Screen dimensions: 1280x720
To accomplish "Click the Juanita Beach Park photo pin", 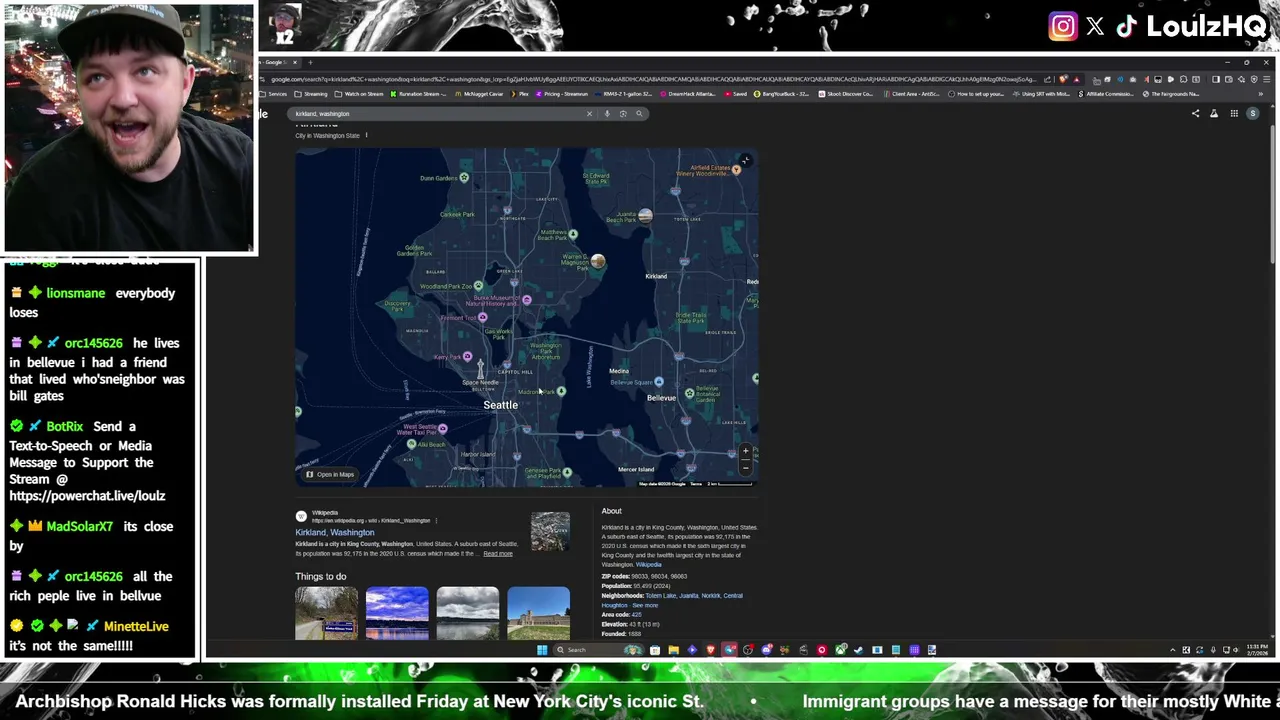I will click(x=645, y=215).
